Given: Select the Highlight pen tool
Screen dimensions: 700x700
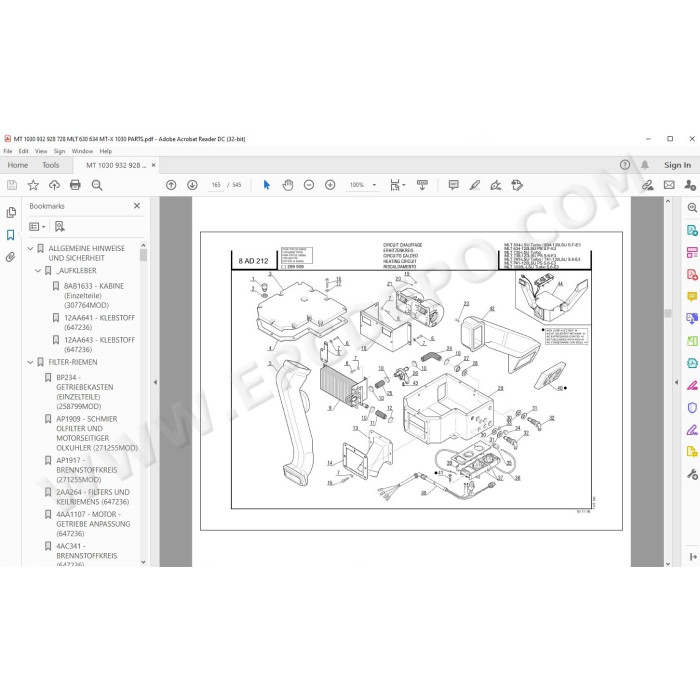Looking at the screenshot, I should click(475, 185).
